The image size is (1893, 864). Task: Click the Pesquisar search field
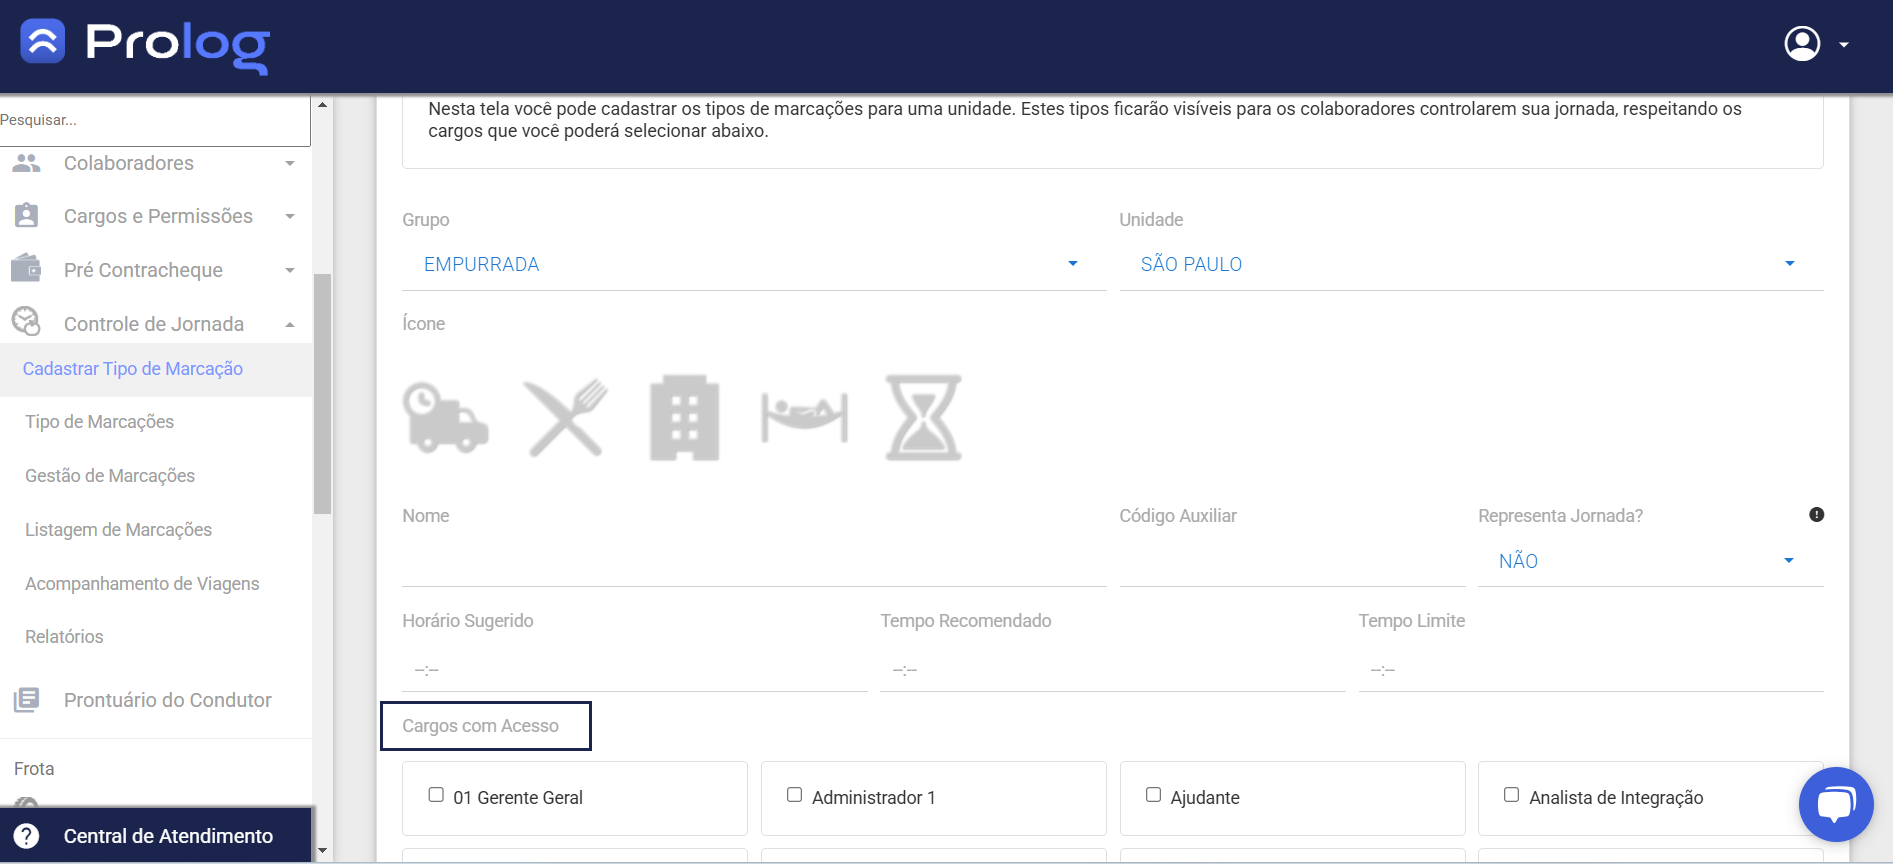[155, 120]
